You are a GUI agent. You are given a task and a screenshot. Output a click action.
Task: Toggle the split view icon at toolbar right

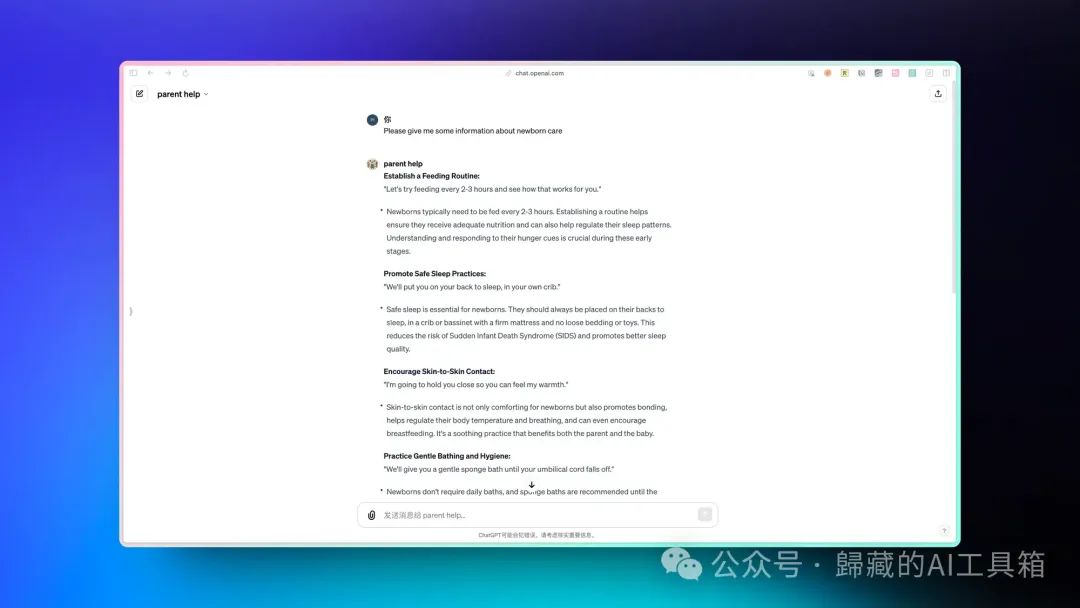(x=946, y=73)
